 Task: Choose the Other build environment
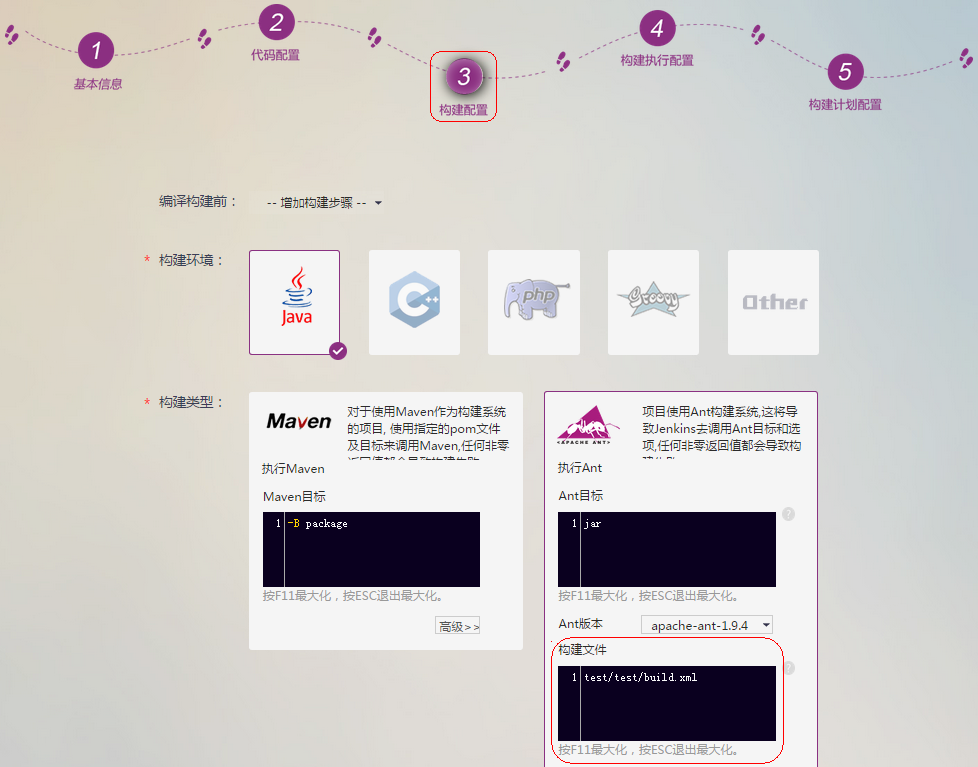[x=773, y=302]
